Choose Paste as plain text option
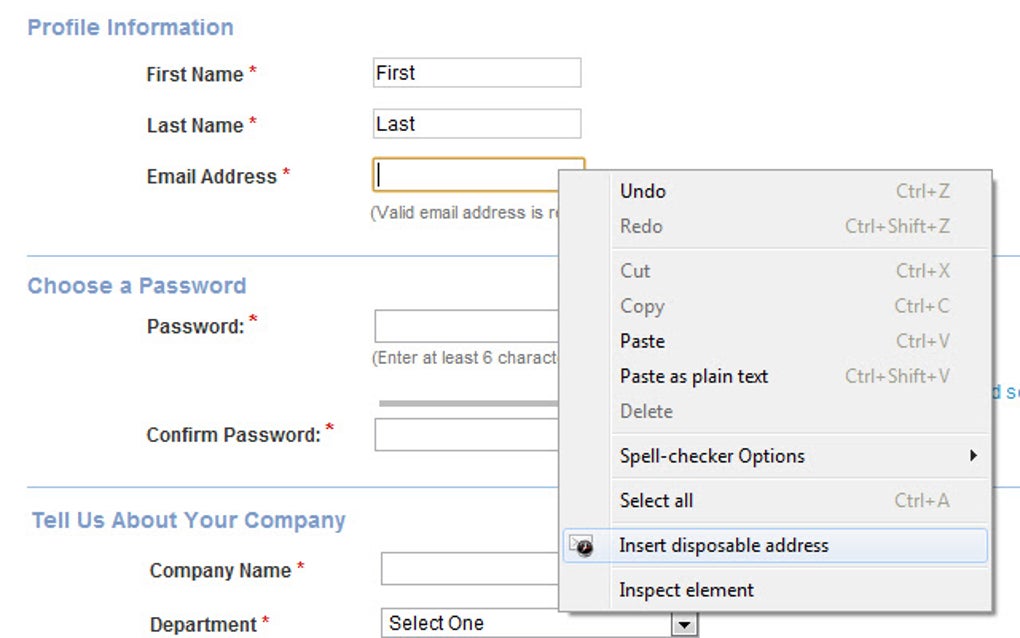The height and width of the screenshot is (638, 1020). point(694,376)
